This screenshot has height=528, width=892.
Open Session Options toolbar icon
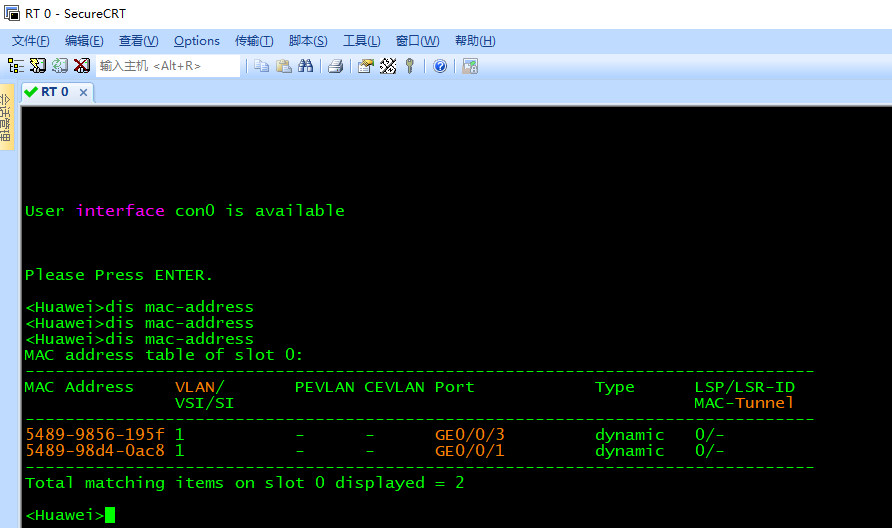(366, 66)
